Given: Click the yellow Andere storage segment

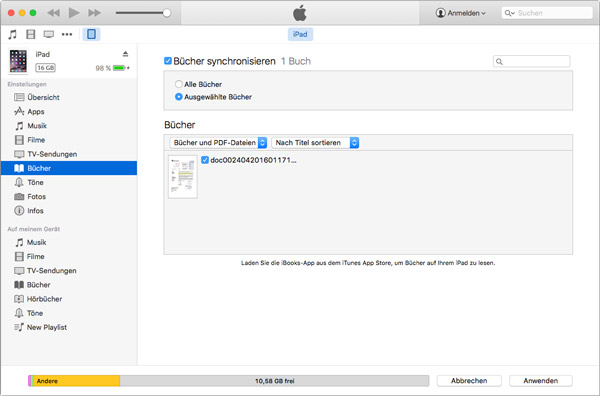Looking at the screenshot, I should 77,381.
